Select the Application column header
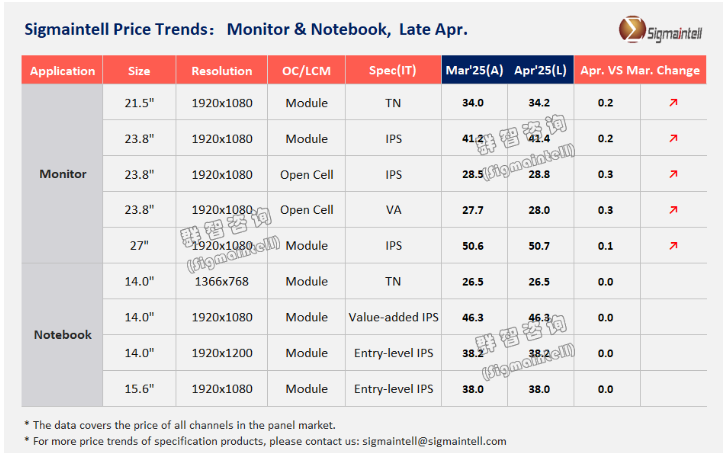This screenshot has height=453, width=723. click(x=62, y=71)
